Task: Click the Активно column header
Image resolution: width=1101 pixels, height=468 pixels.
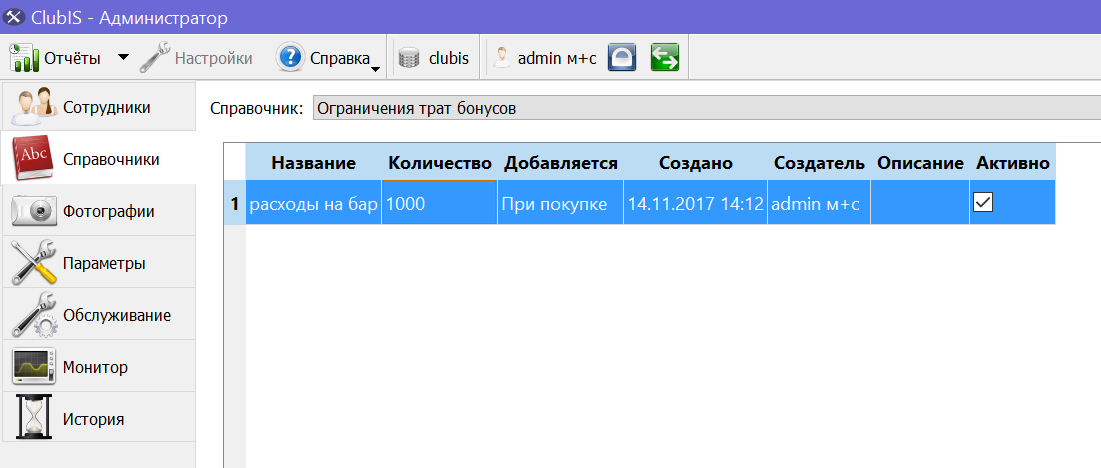Action: [1013, 163]
